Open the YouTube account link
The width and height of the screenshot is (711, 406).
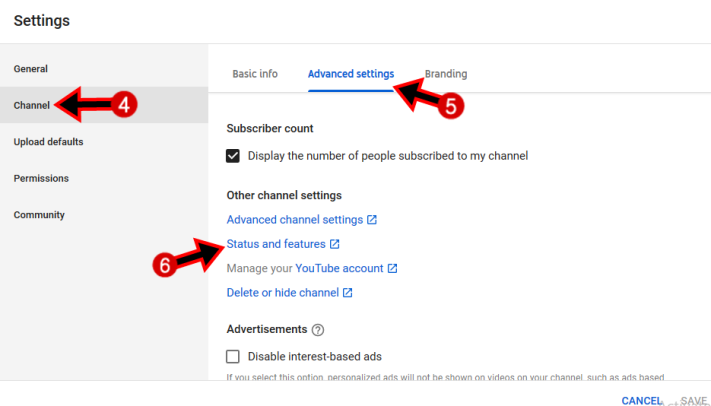click(339, 269)
